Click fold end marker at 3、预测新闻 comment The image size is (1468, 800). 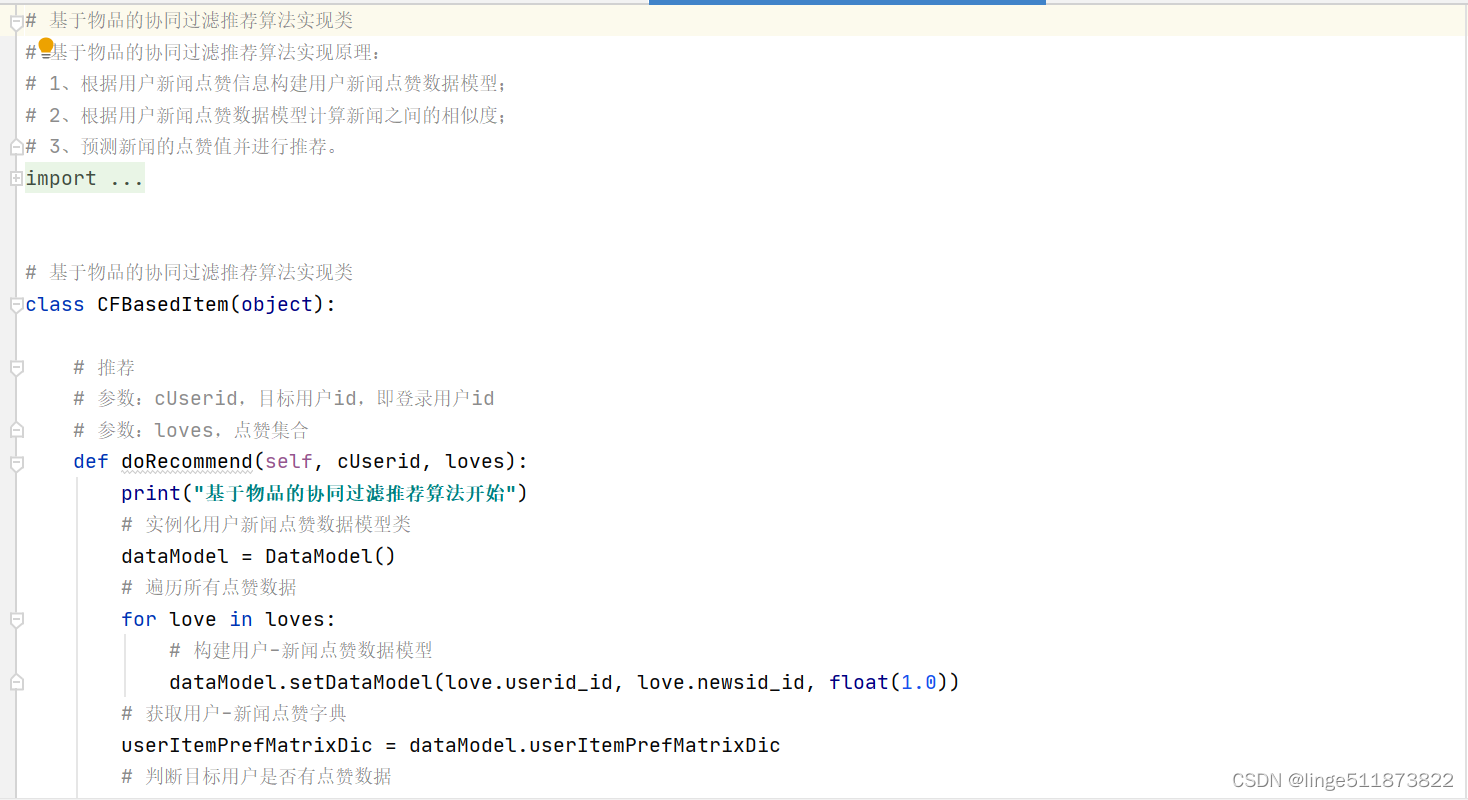(x=16, y=147)
